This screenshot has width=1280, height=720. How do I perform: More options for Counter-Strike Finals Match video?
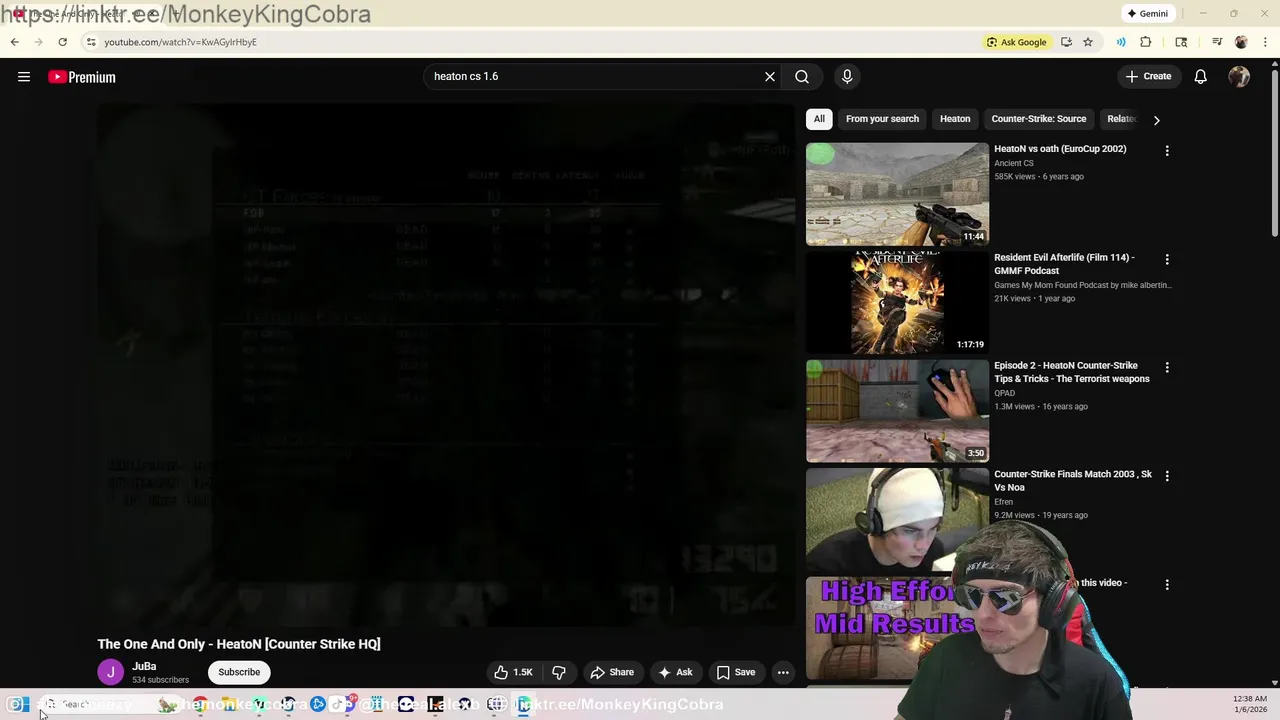pos(1167,476)
